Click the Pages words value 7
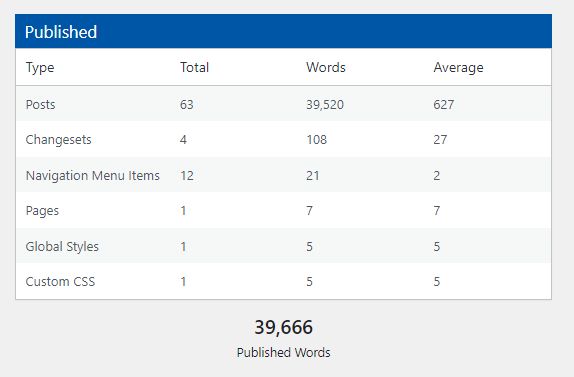The width and height of the screenshot is (574, 377). [x=309, y=210]
